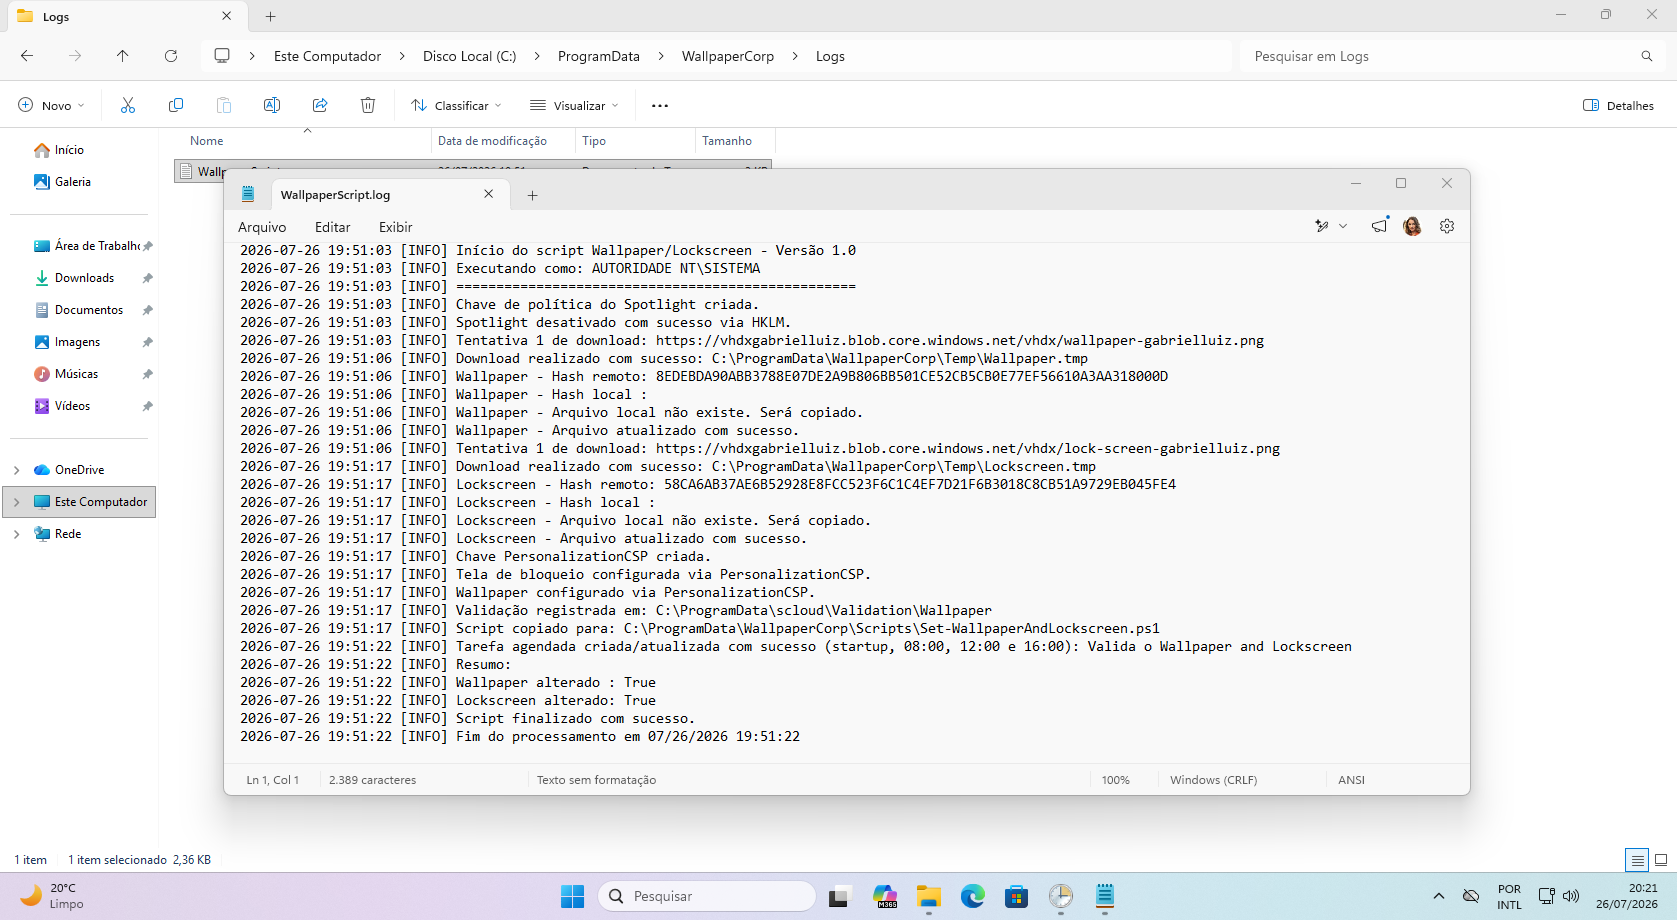Viewport: 1677px width, 920px height.
Task: Switch Explorer to details list view
Action: 1637,860
